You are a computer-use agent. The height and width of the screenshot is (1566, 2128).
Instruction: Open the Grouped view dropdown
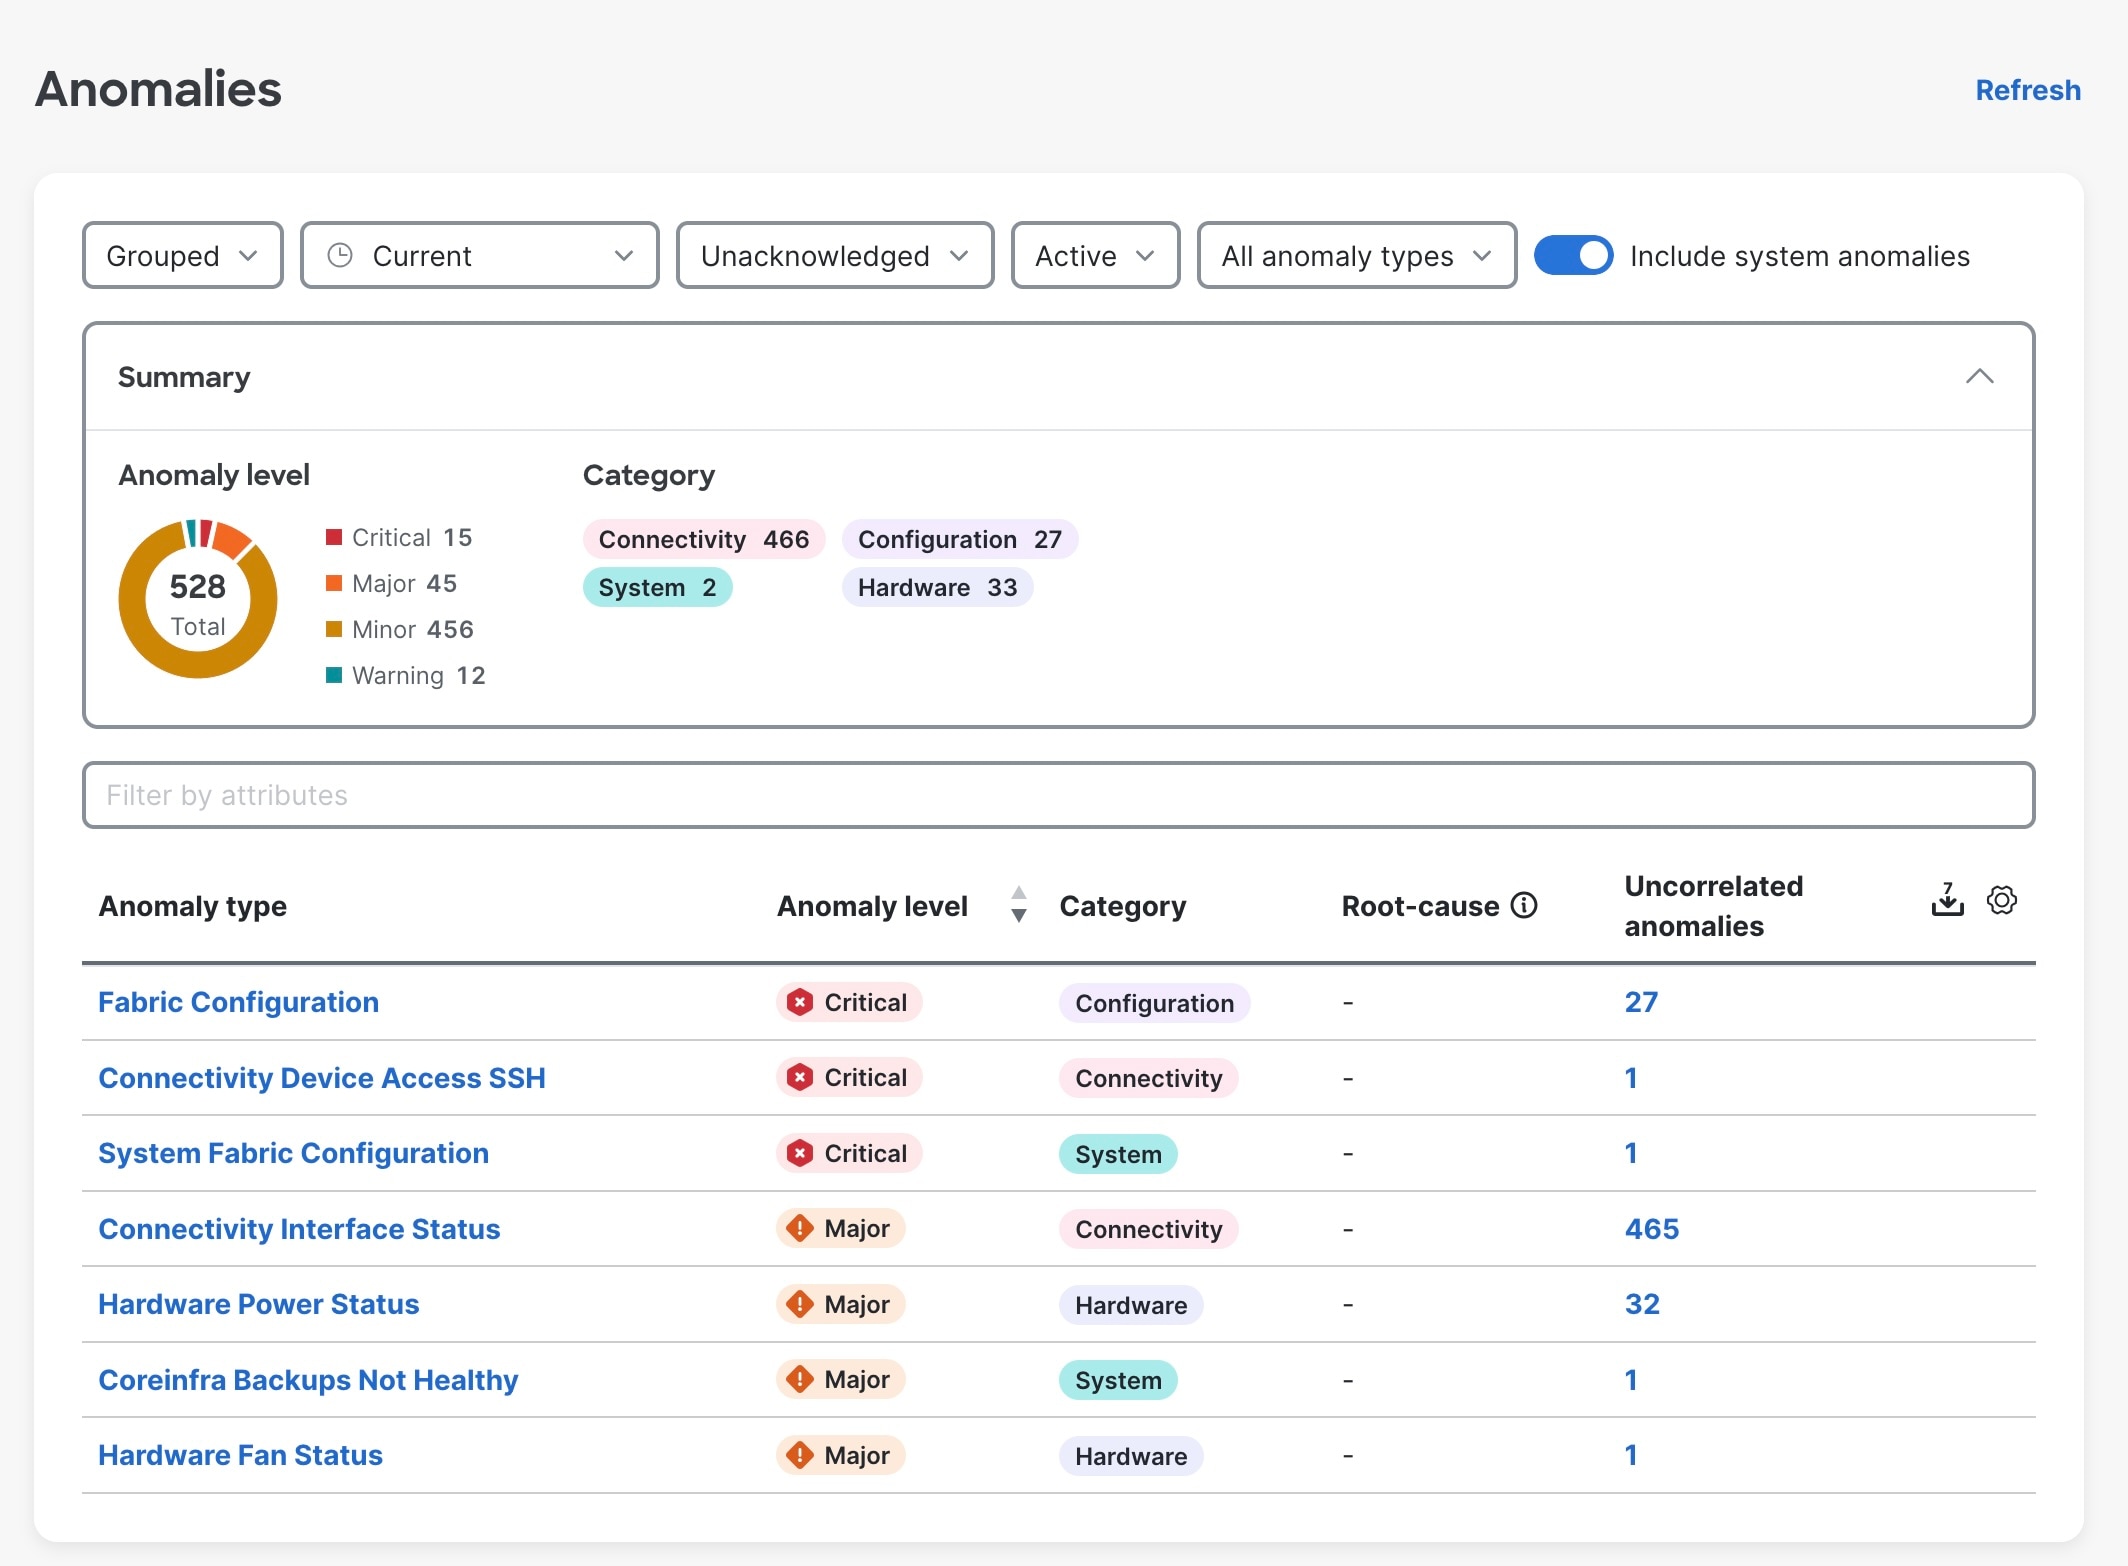182,255
